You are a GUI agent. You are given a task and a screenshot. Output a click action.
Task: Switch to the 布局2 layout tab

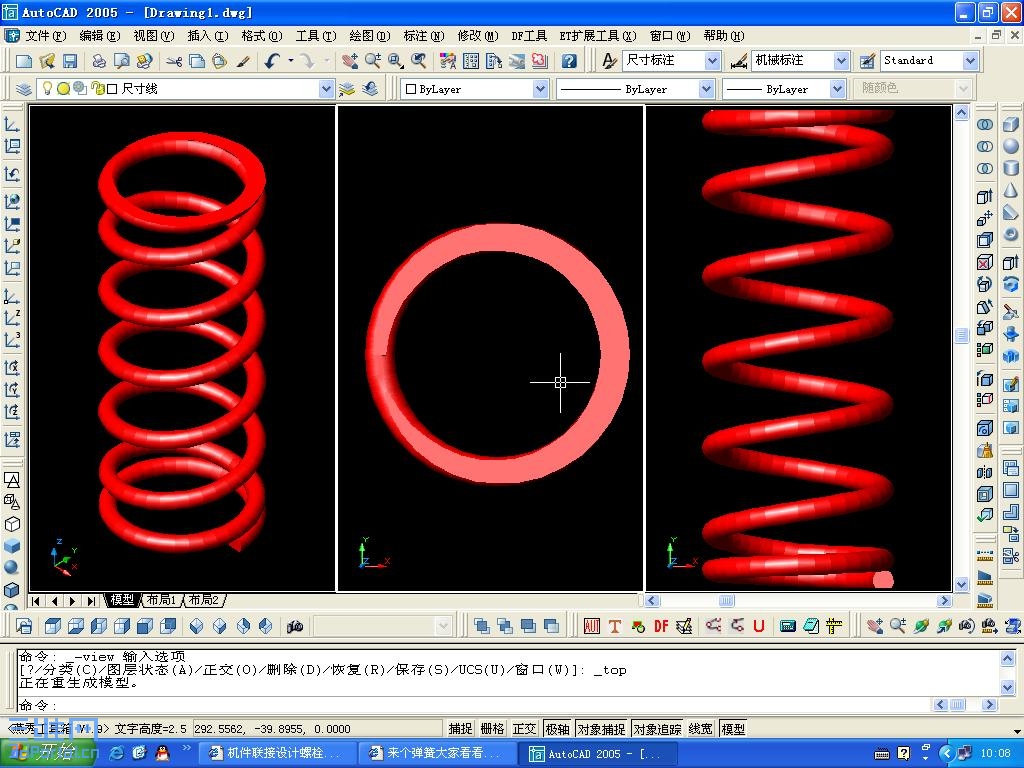coord(204,600)
